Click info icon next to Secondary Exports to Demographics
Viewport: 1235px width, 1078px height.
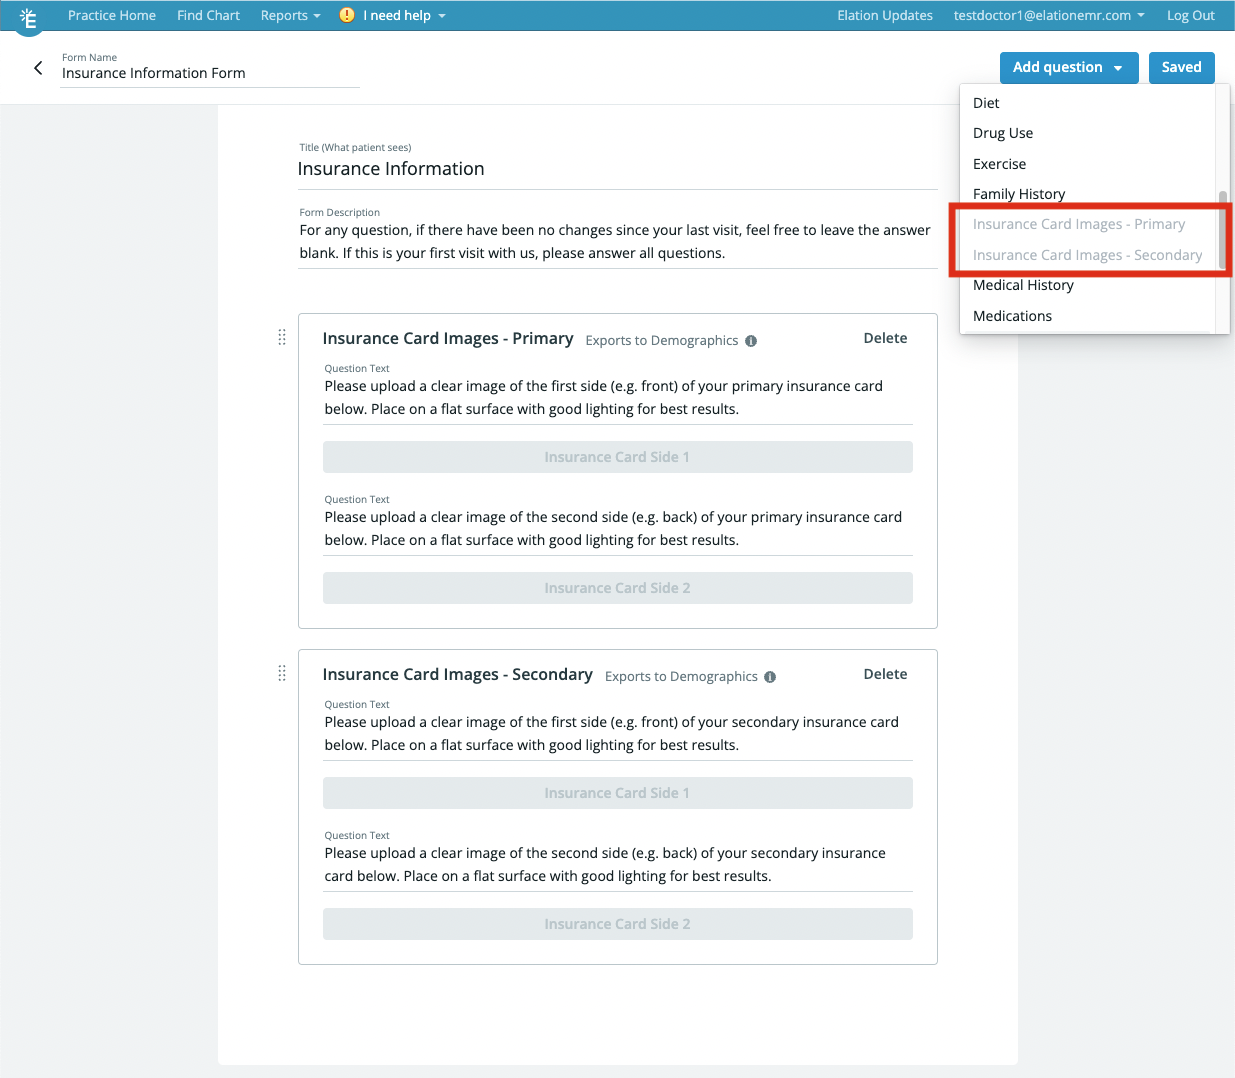pyautogui.click(x=770, y=677)
